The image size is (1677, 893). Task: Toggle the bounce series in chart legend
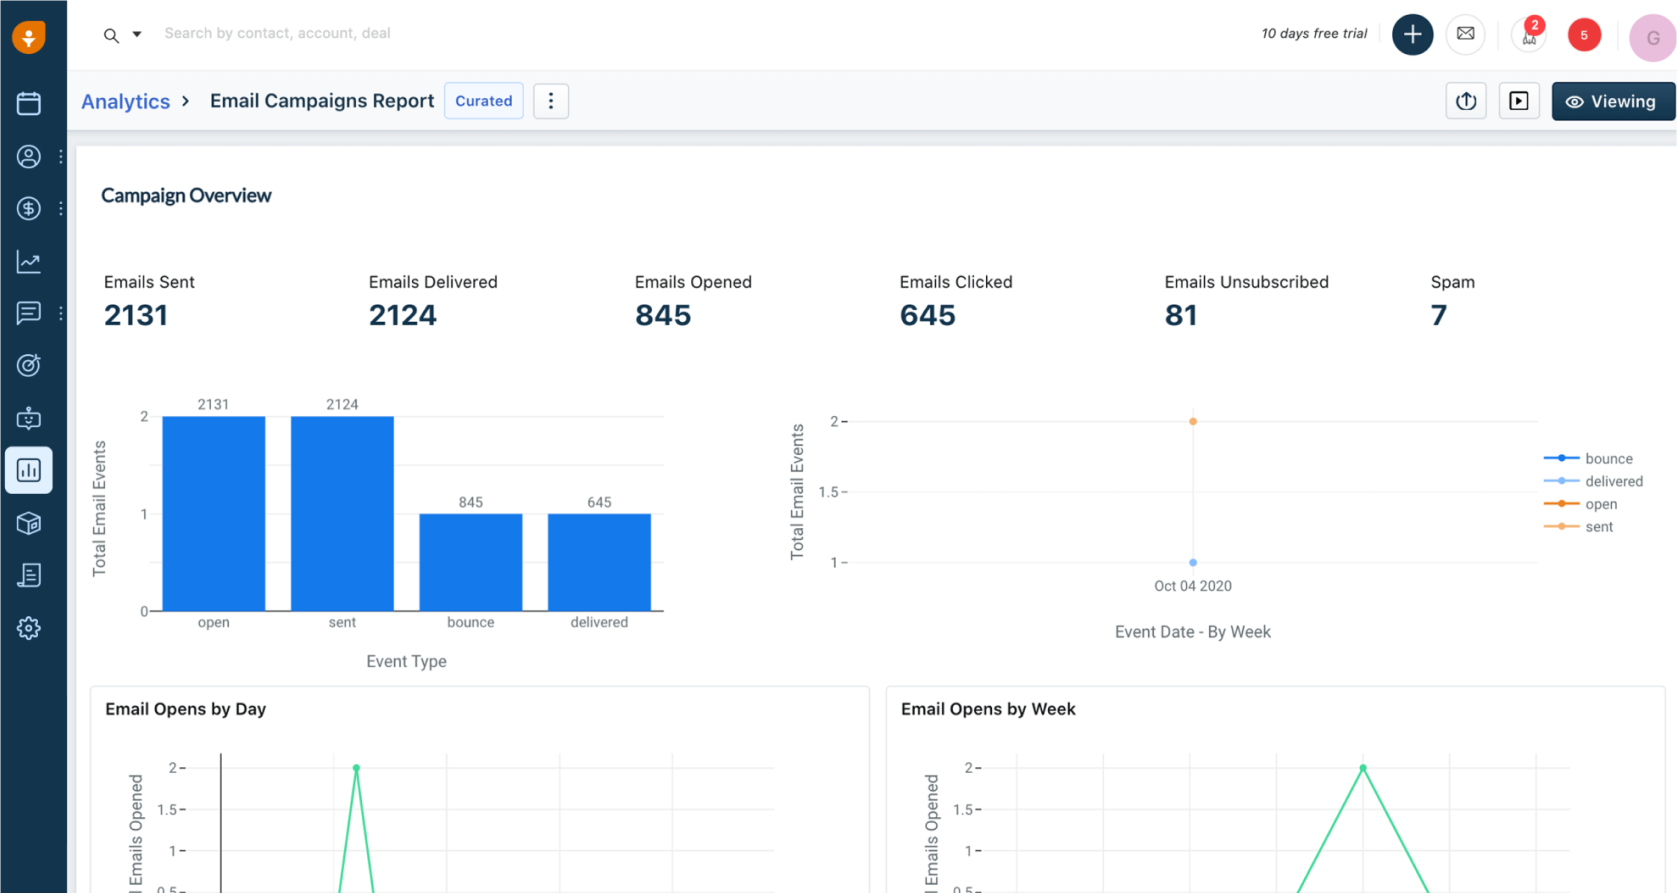point(1588,458)
